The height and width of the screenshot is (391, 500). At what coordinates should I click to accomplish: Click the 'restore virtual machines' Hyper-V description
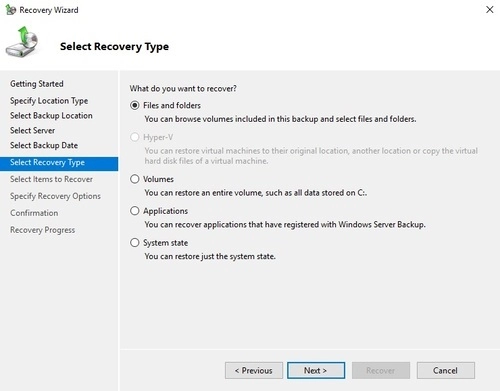point(311,156)
